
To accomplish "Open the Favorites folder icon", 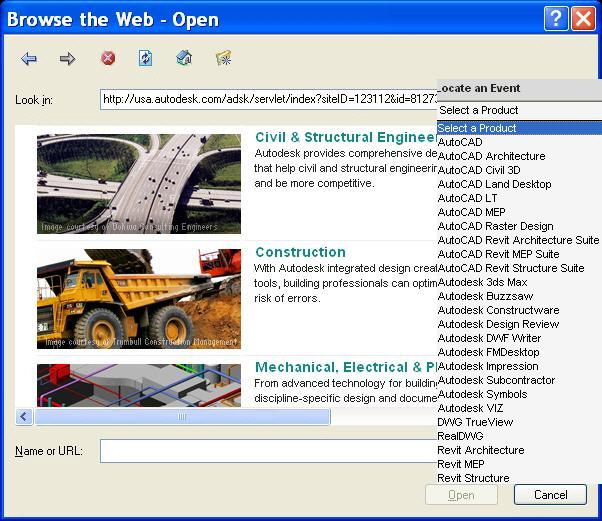I will [224, 58].
